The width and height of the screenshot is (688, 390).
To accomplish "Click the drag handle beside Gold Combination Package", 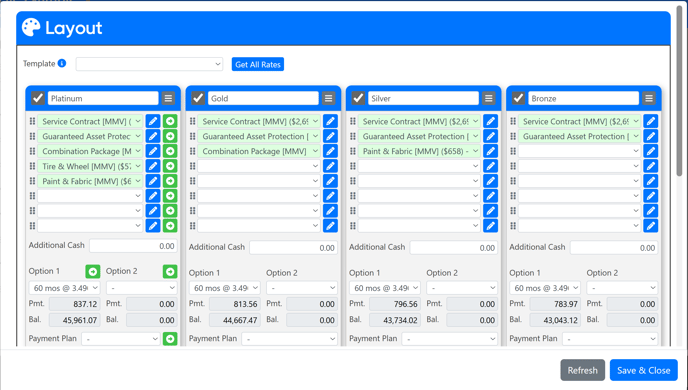I will tap(193, 151).
